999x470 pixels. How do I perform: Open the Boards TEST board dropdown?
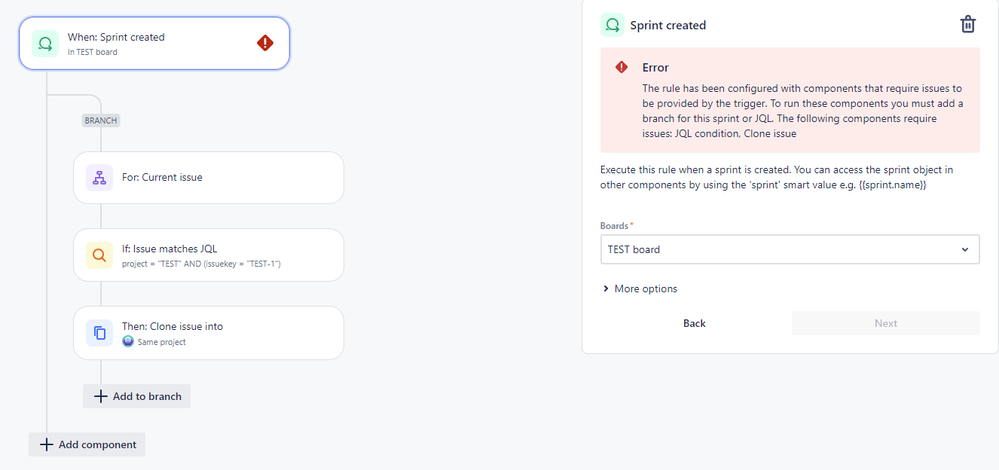(790, 250)
